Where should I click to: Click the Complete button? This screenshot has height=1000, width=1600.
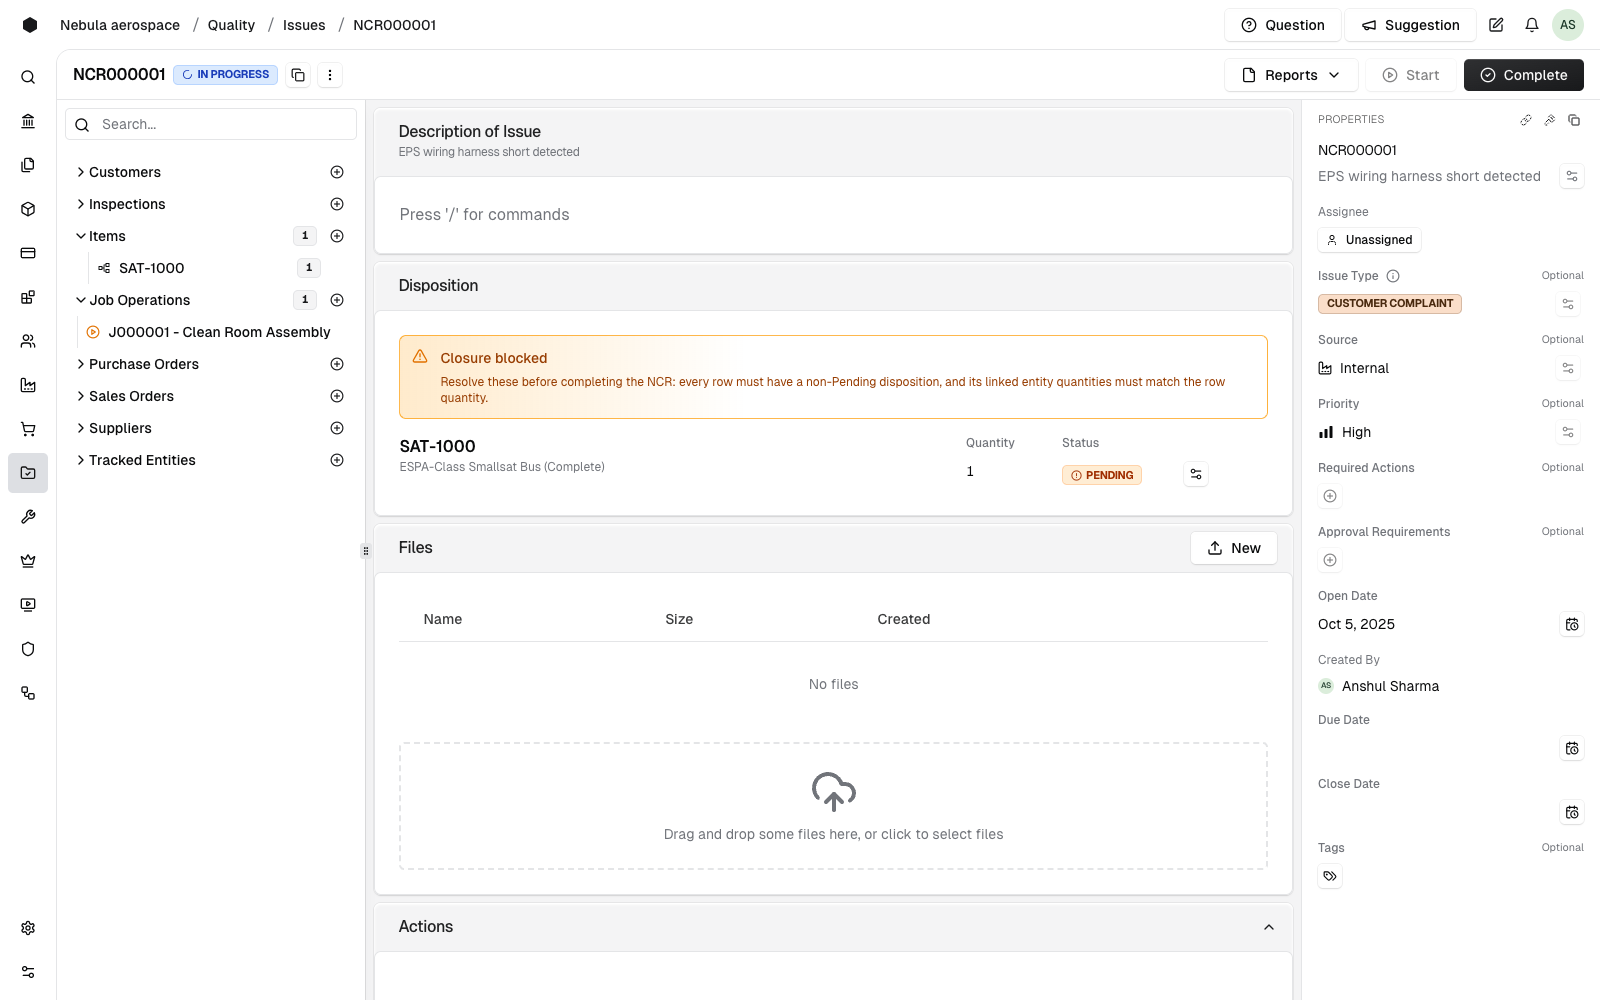1524,75
